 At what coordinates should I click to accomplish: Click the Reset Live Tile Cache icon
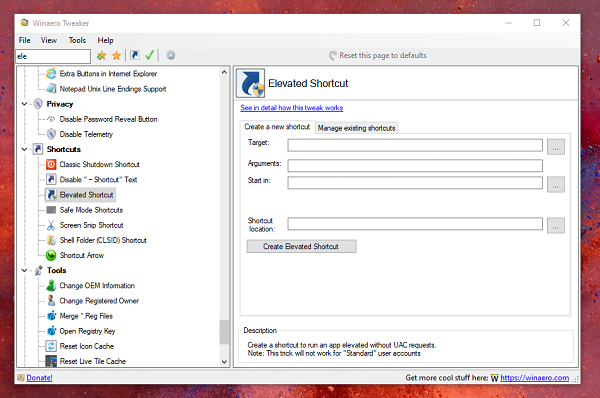(51, 361)
